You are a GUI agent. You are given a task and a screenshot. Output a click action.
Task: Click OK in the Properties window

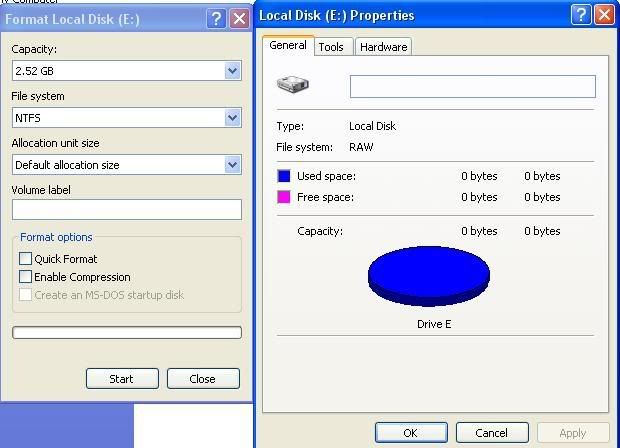point(411,433)
